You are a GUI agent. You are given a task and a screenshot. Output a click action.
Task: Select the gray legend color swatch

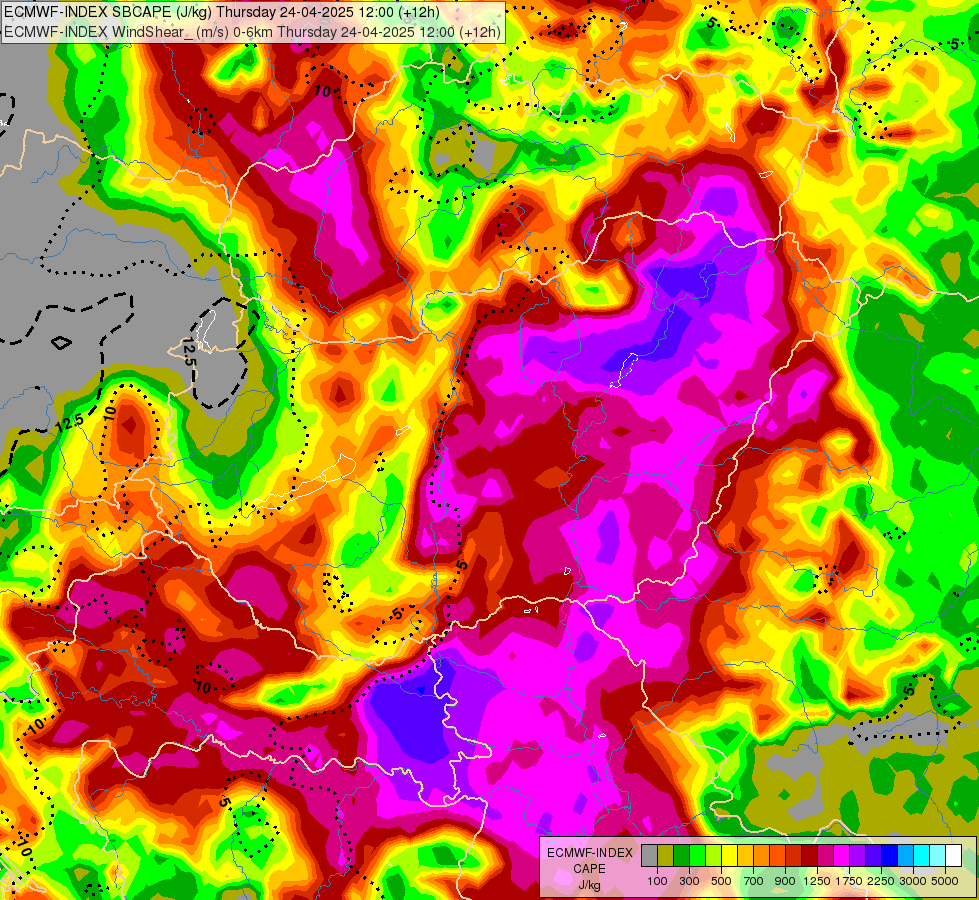[649, 855]
